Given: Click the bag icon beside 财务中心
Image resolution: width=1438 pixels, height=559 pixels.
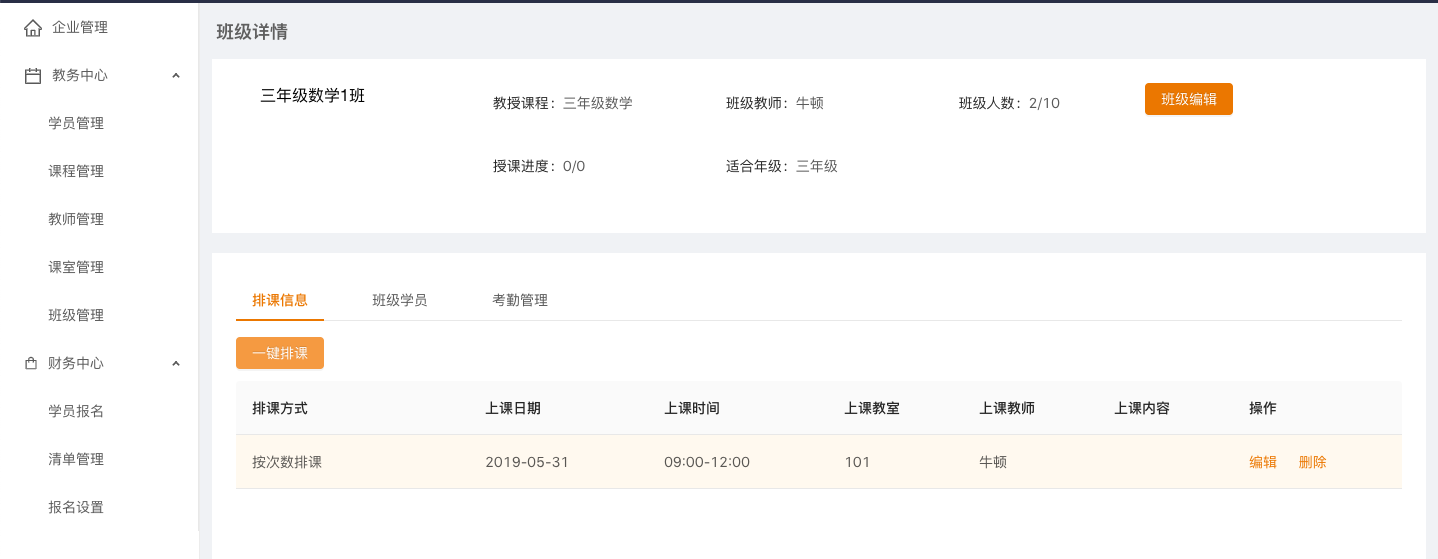Looking at the screenshot, I should pos(31,364).
